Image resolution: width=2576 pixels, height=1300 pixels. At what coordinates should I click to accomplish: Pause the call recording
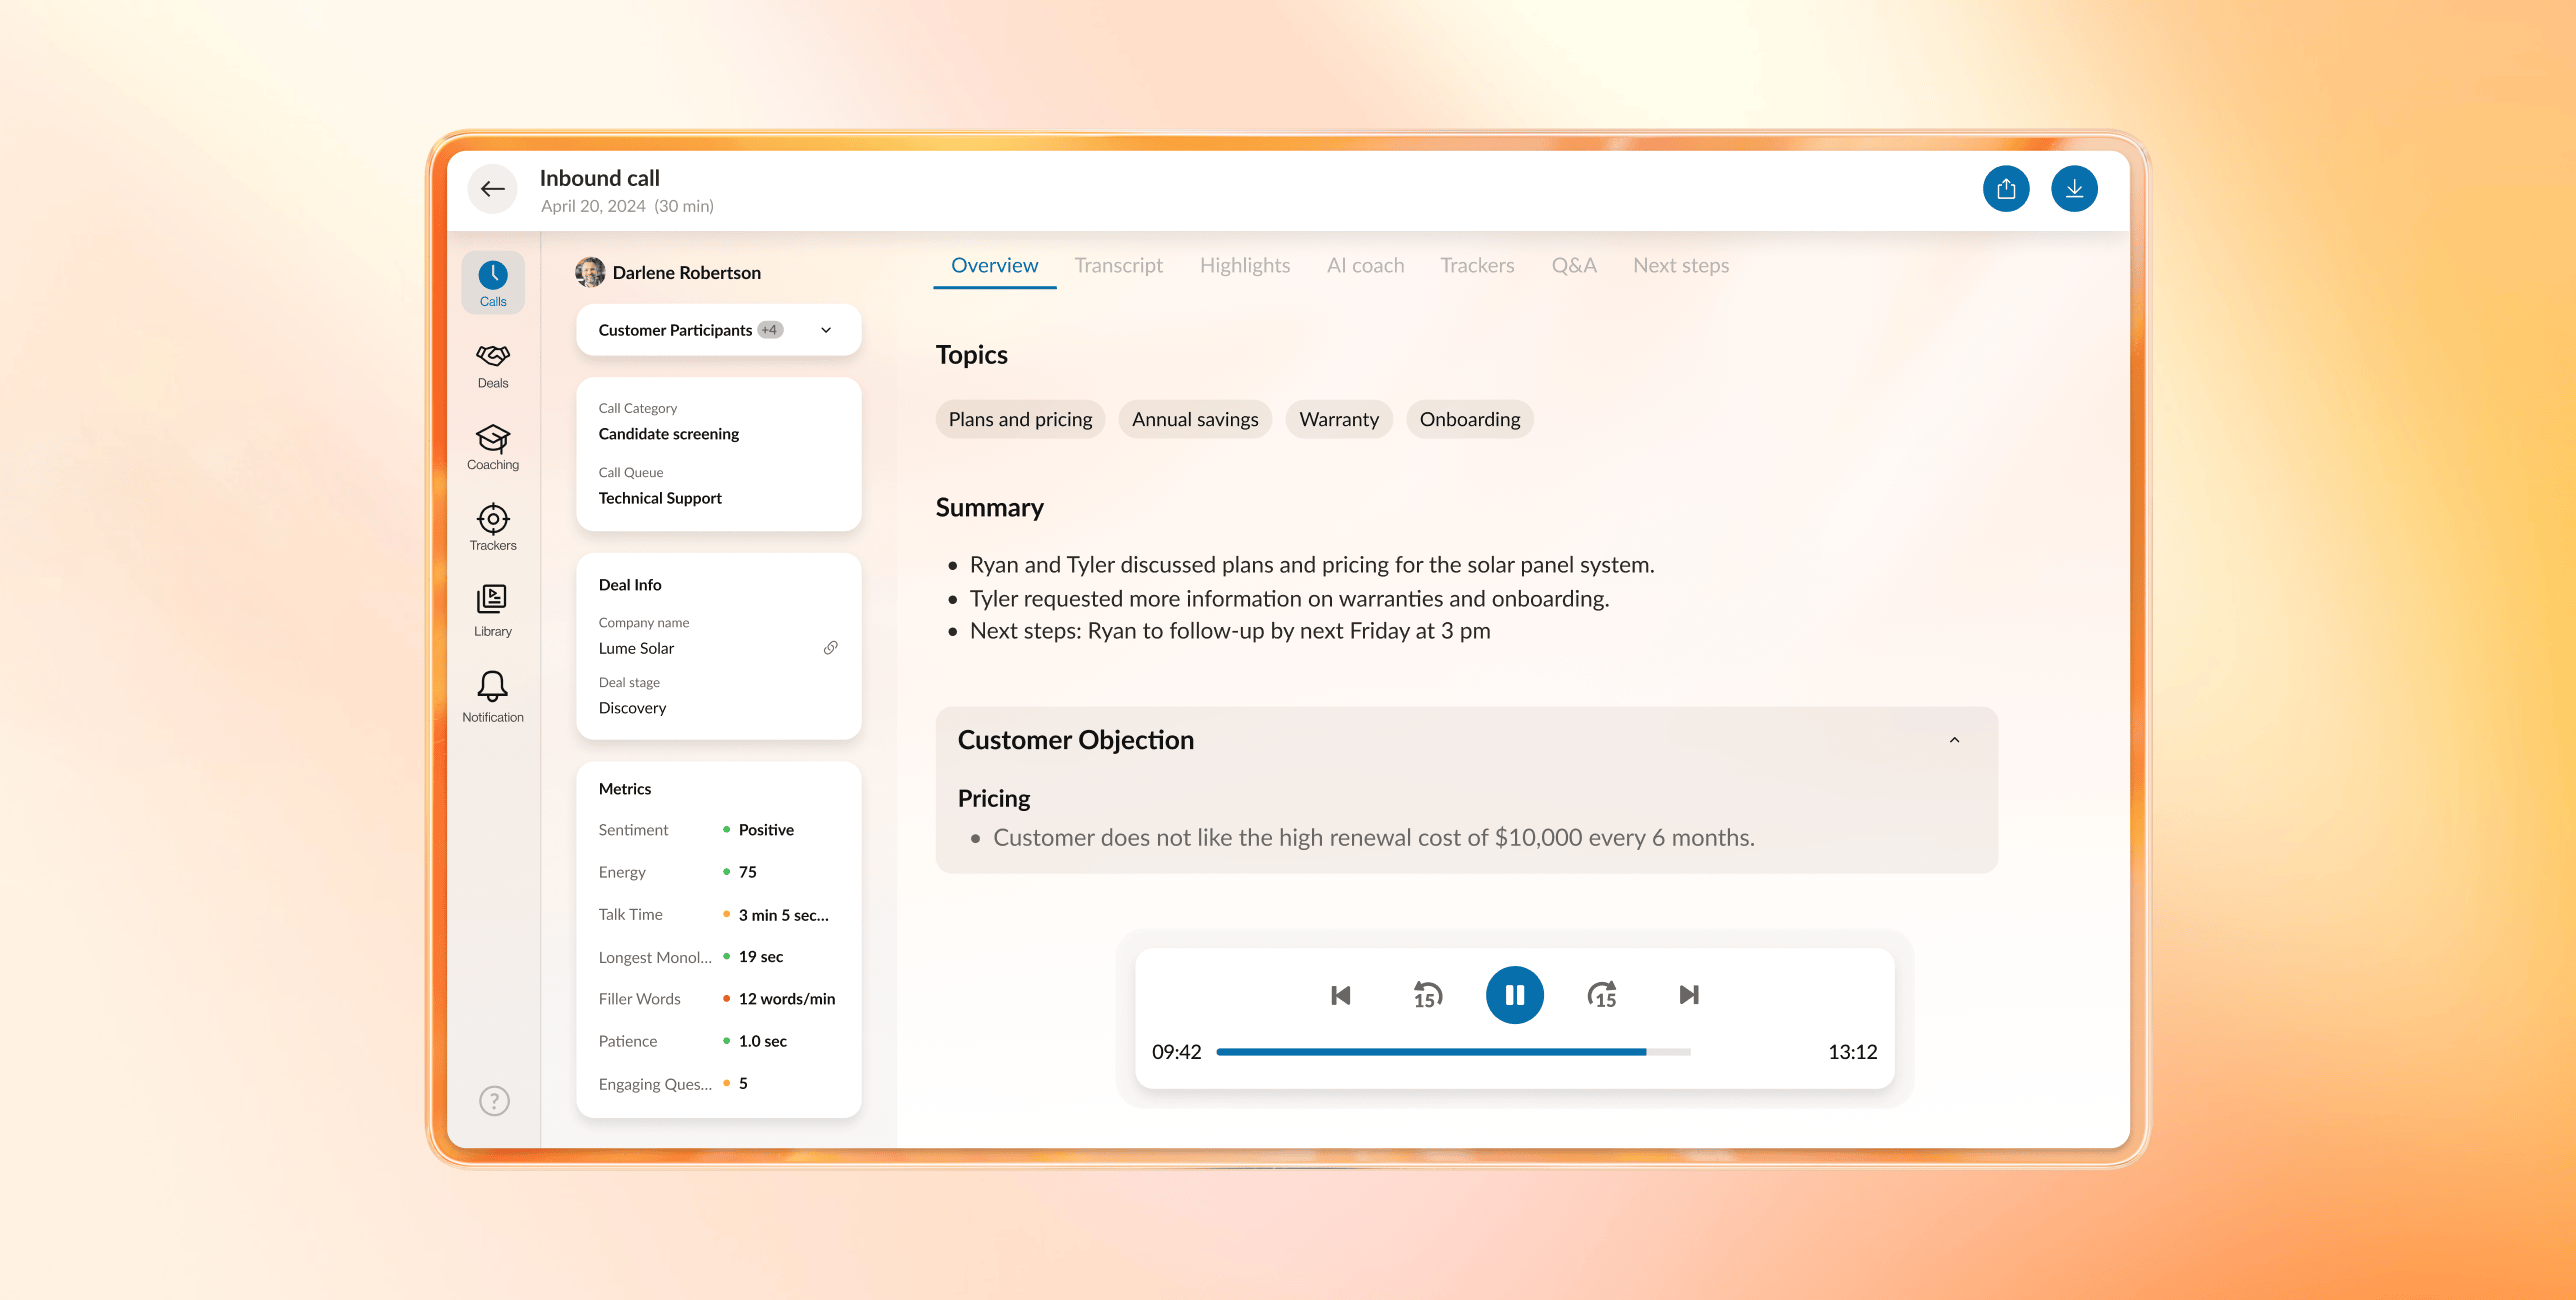(1514, 995)
